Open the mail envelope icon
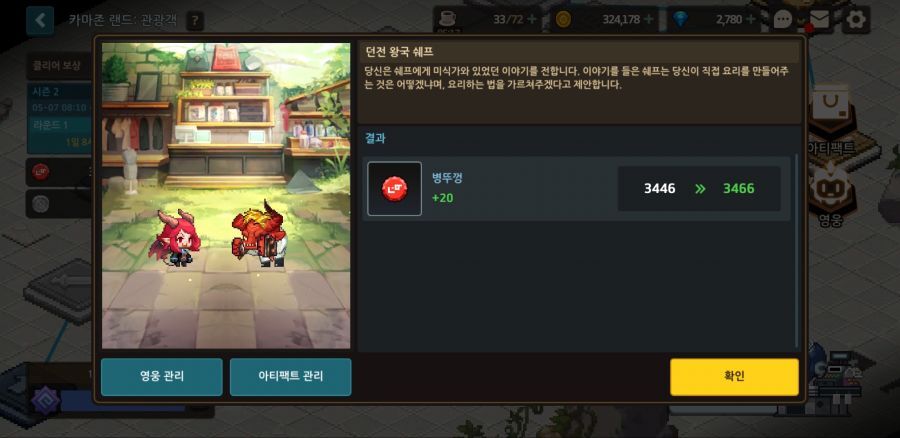Screen dimensions: 900x438 pos(819,20)
